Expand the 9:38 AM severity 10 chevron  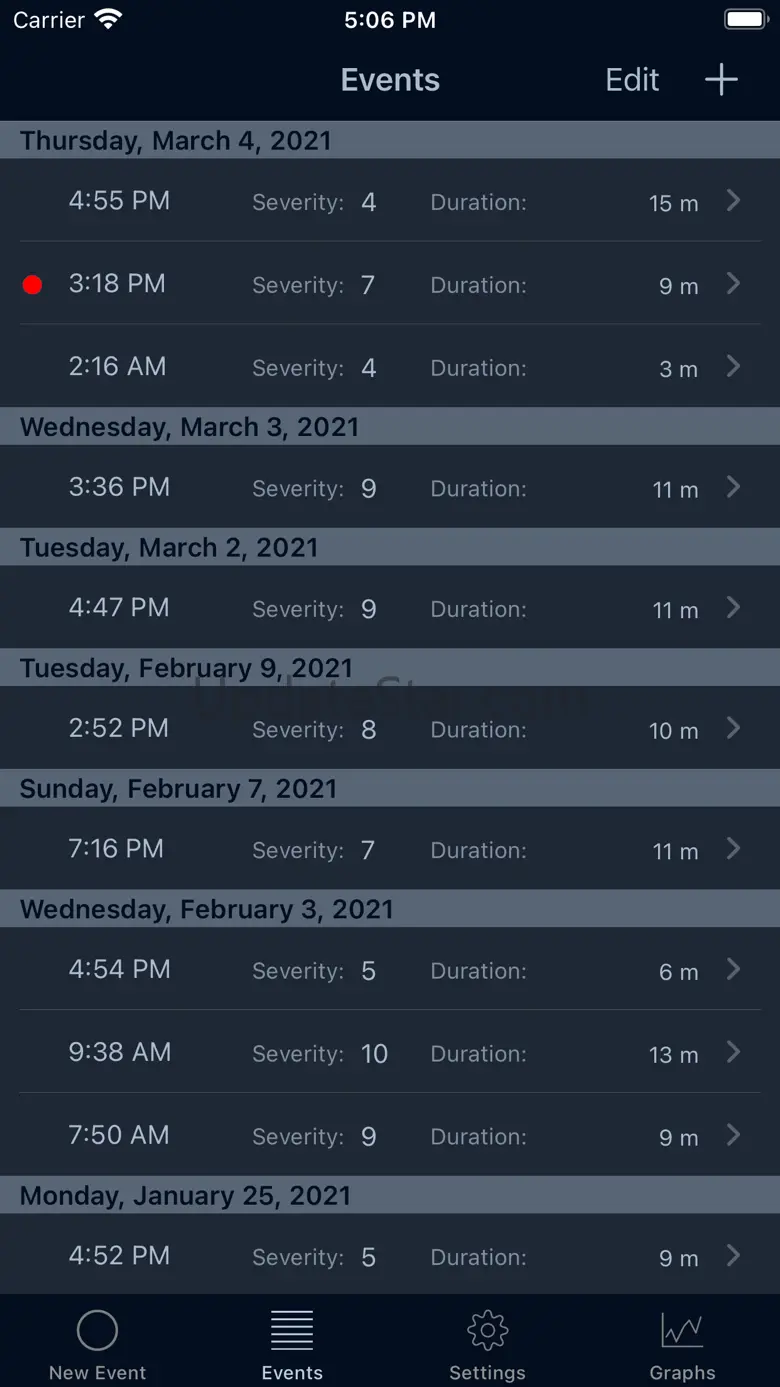click(733, 1052)
